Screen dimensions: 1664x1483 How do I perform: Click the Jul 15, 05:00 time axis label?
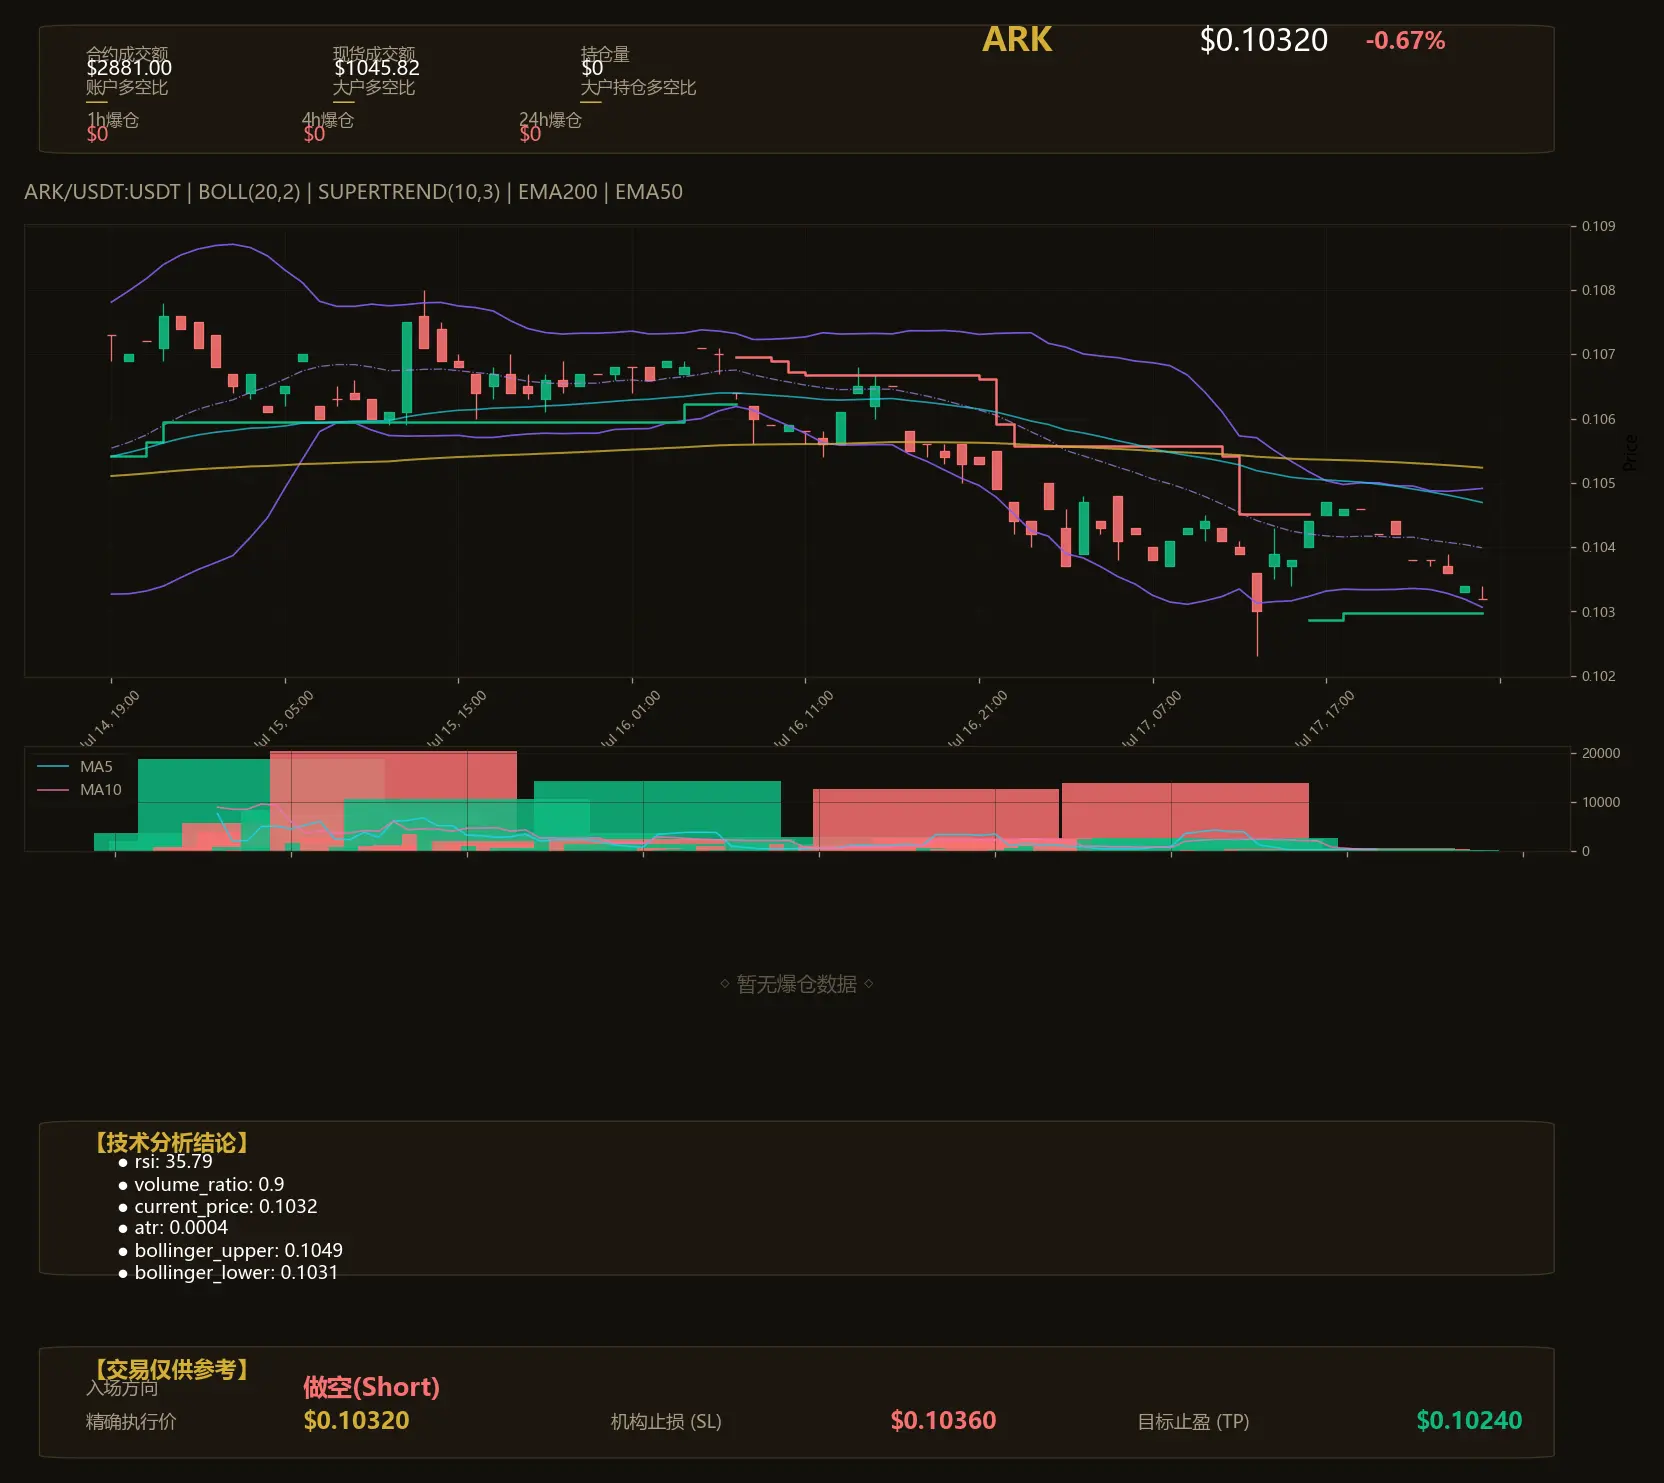(284, 718)
